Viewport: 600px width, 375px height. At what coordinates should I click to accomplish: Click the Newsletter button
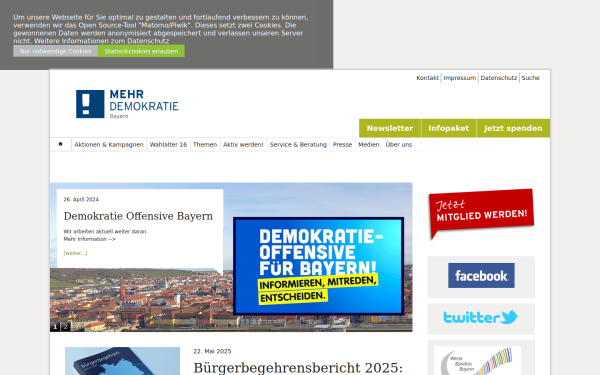pos(390,128)
